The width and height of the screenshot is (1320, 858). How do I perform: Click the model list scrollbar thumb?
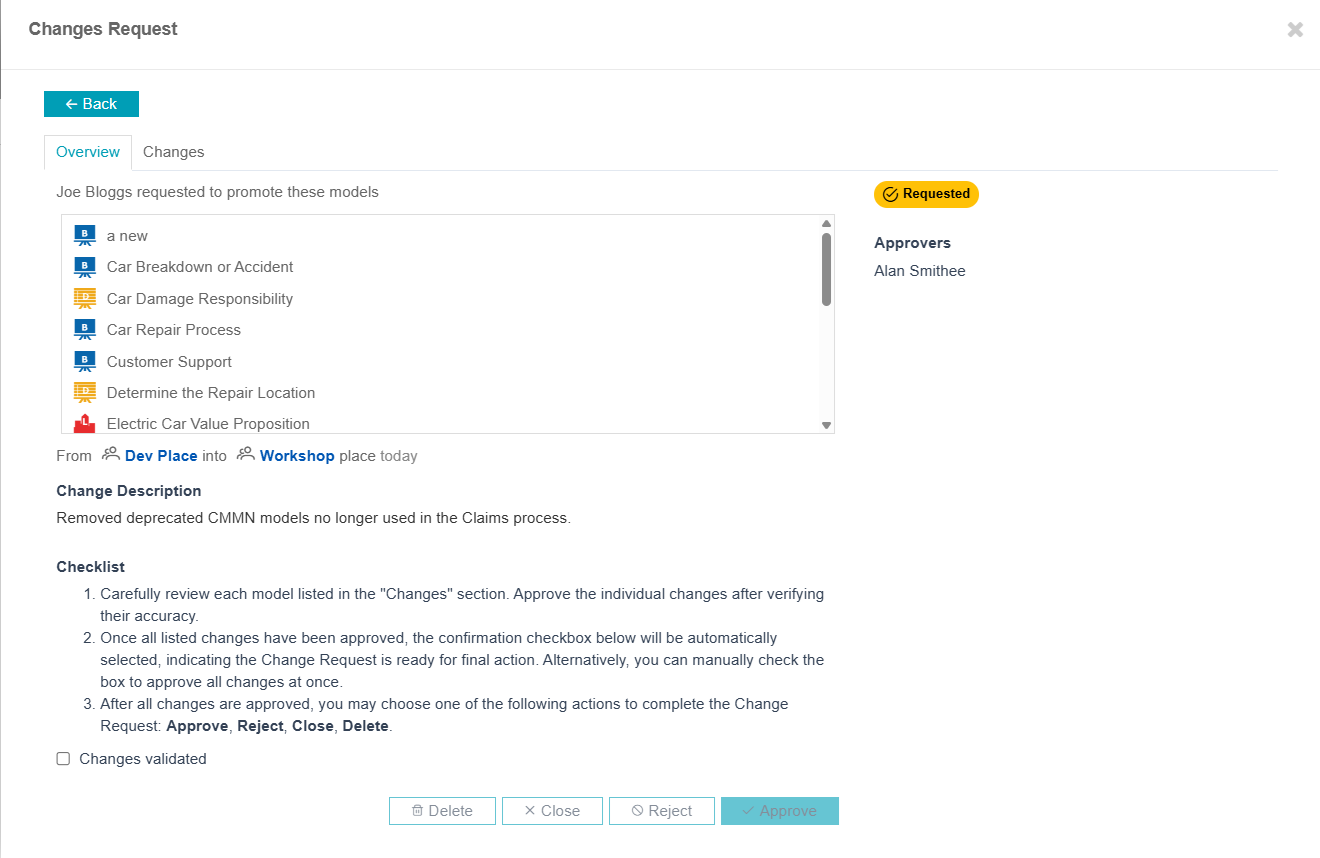click(x=826, y=268)
